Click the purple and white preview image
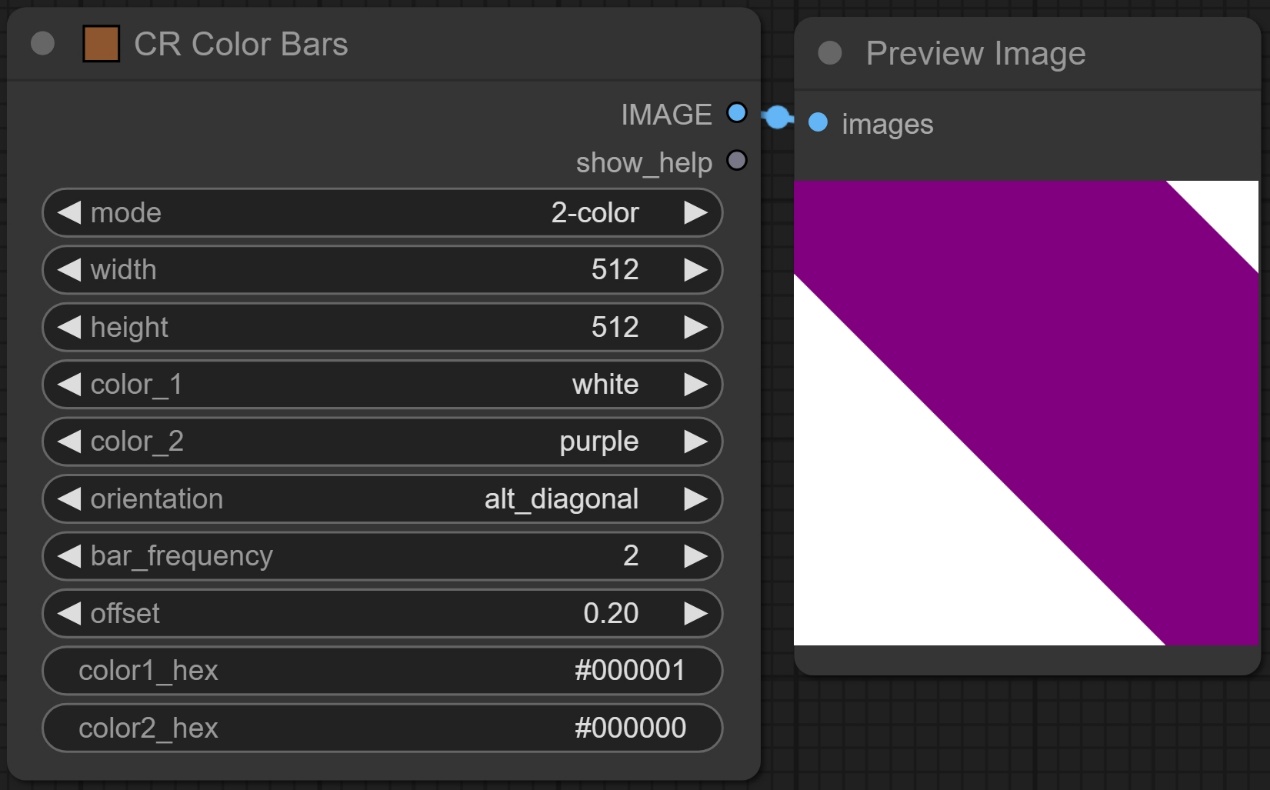Viewport: 1270px width, 790px height. (x=1026, y=413)
